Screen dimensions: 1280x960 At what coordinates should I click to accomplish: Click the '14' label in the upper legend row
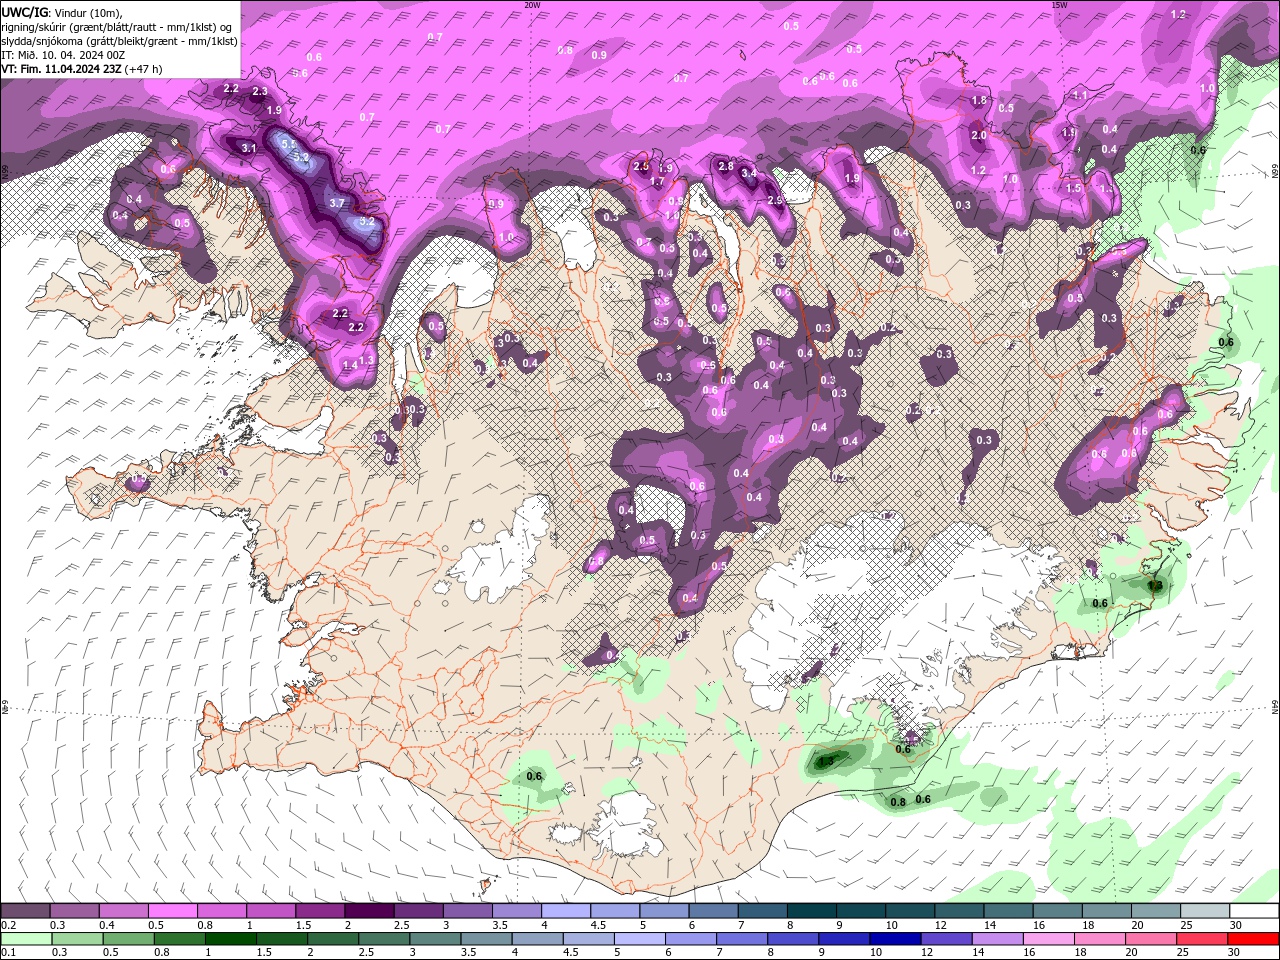click(990, 925)
